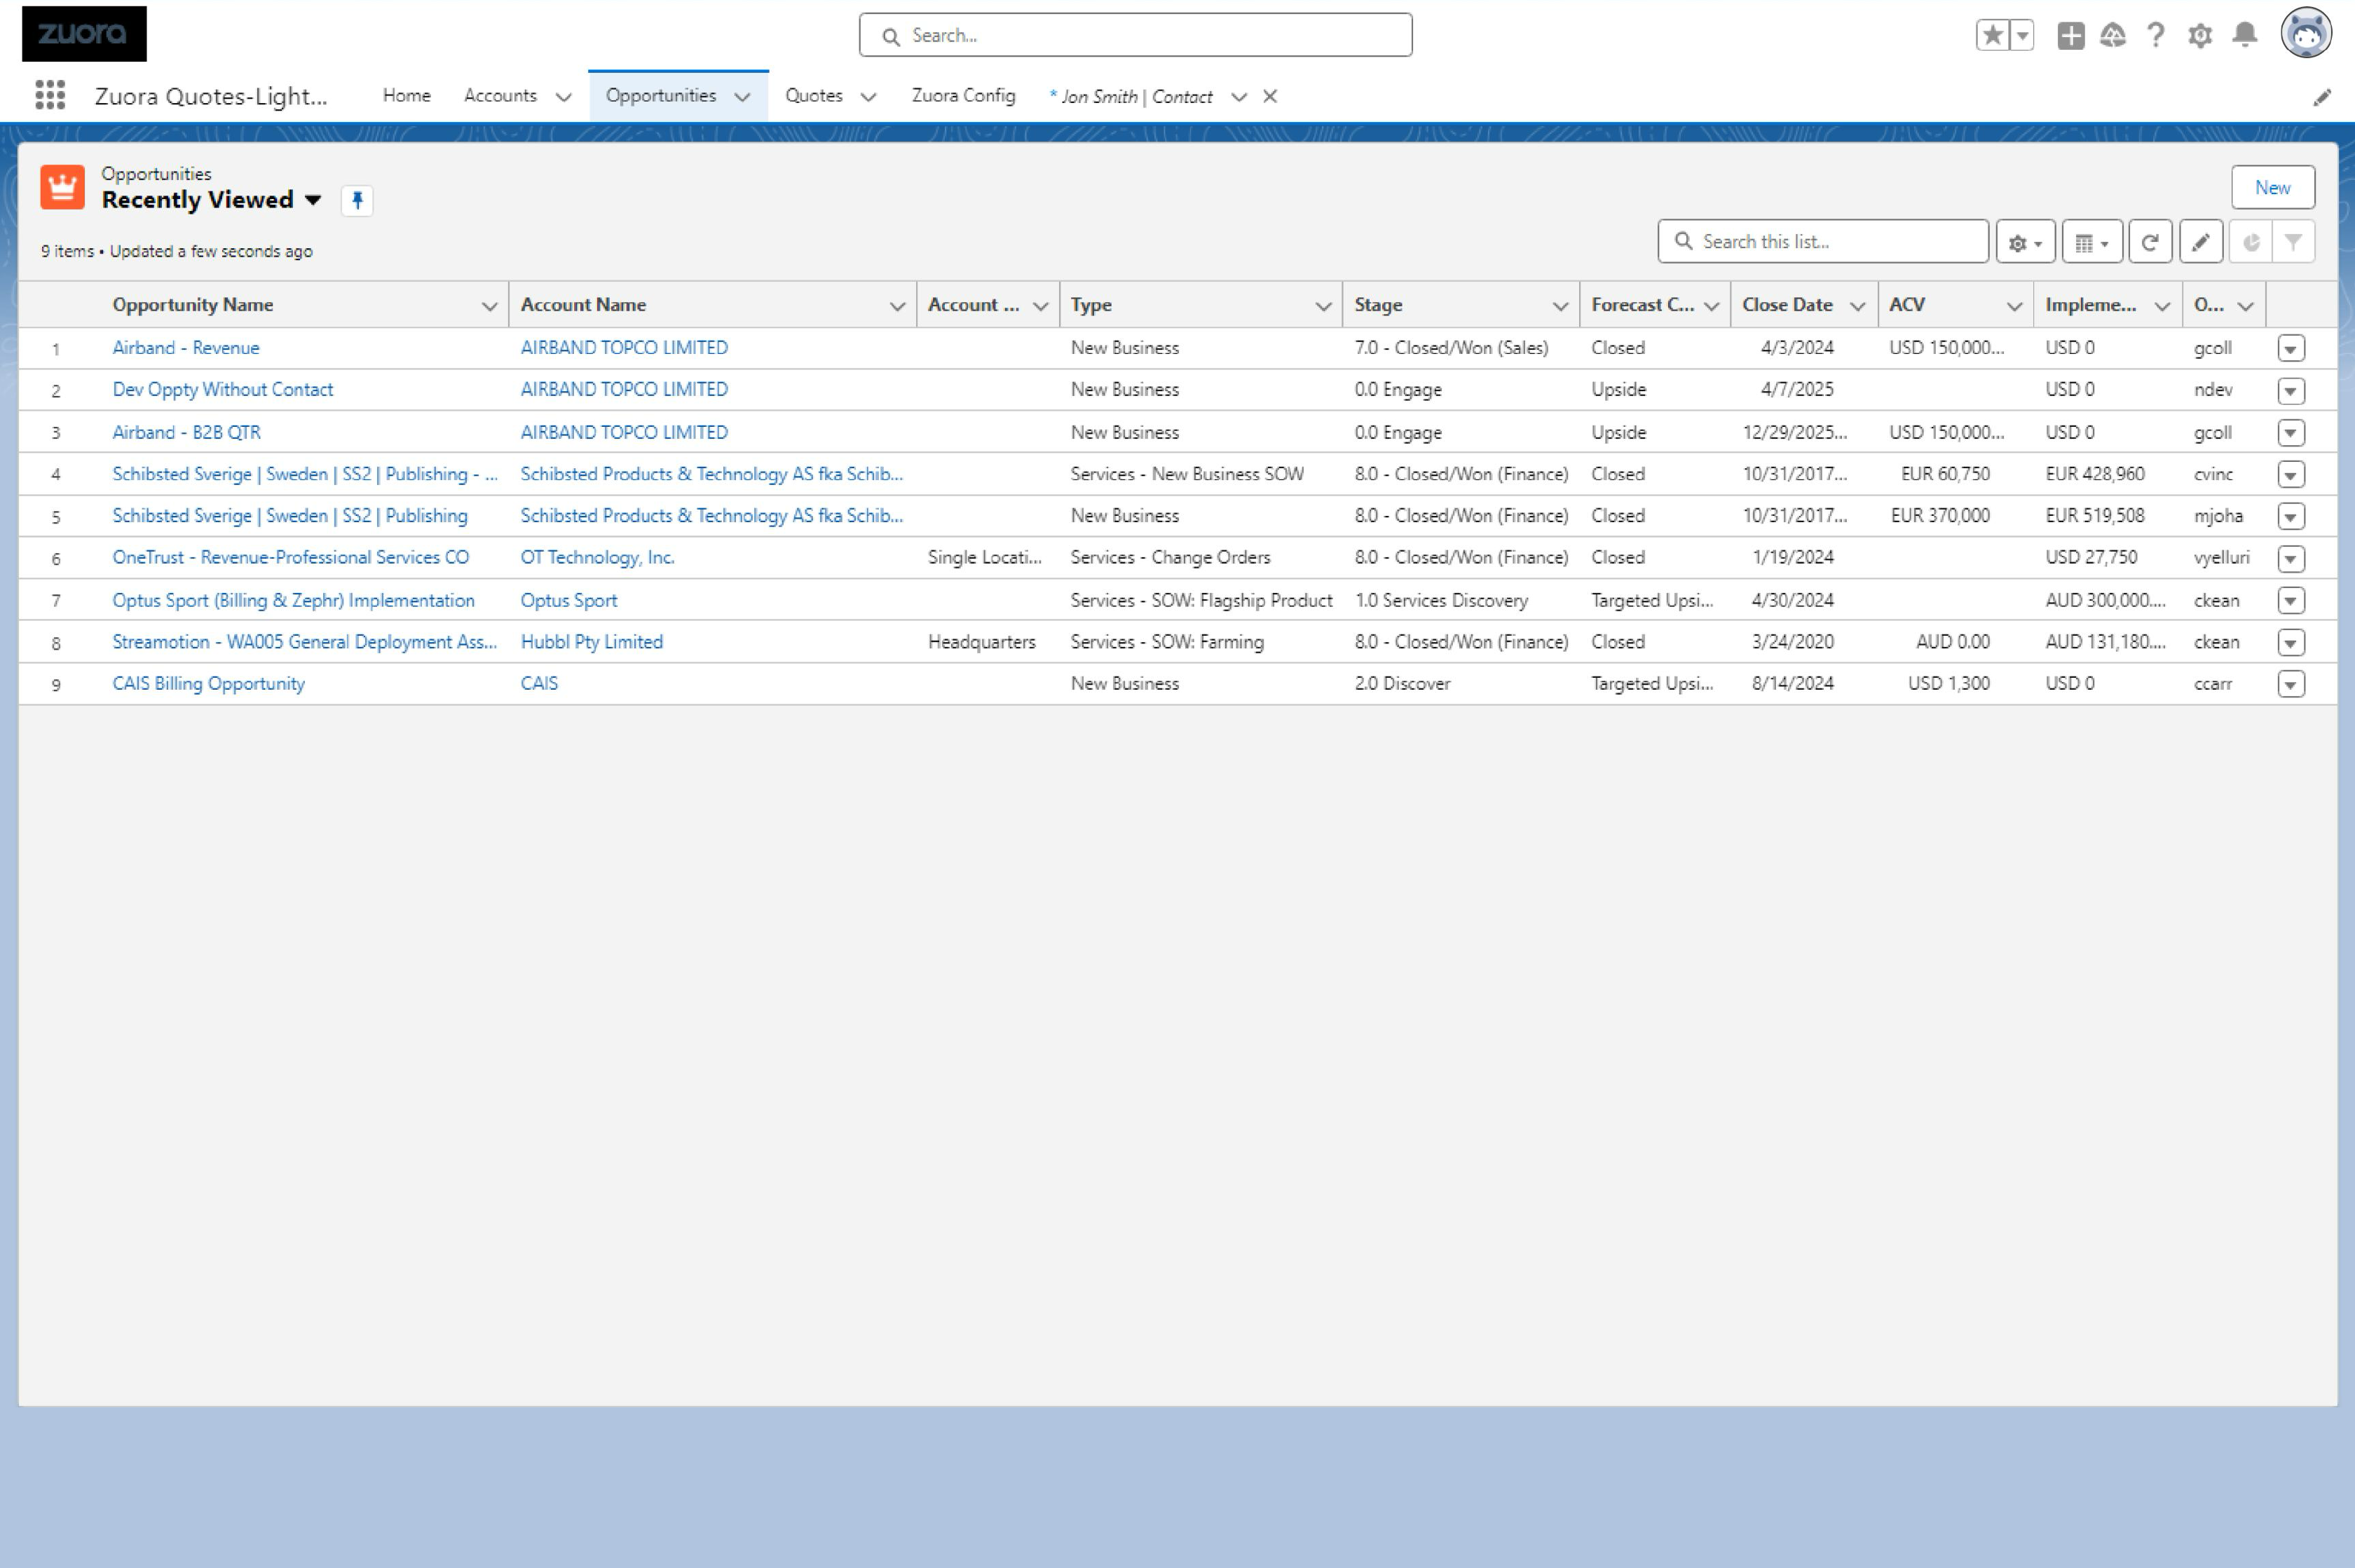Open the Opportunity Name column dropdown
Viewport: 2355px width, 1568px height.
490,305
